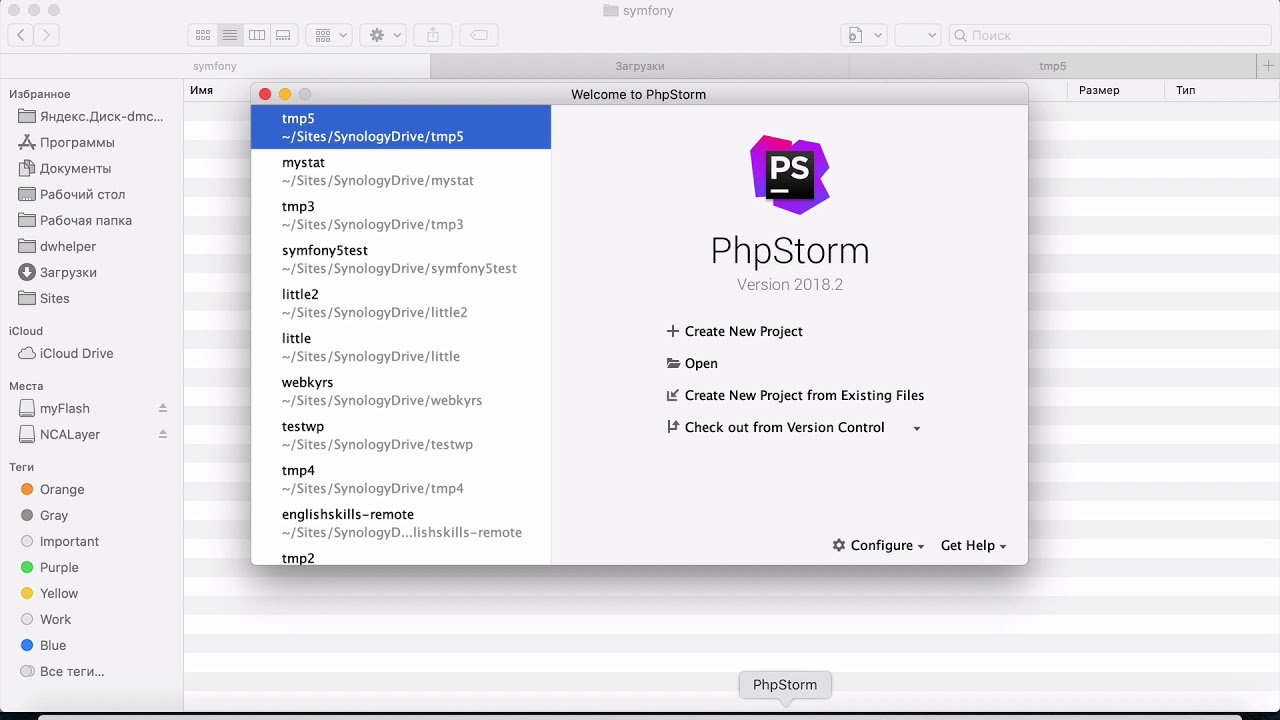
Task: Open Яндекс.Диск folder in sidebar
Action: [101, 116]
